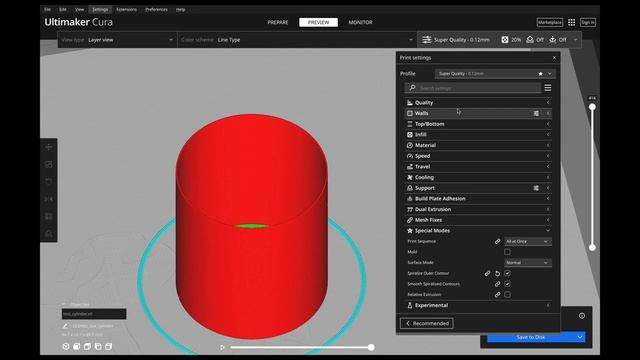Open the Surface Mode dropdown
This screenshot has width=640, height=360.
coord(528,263)
